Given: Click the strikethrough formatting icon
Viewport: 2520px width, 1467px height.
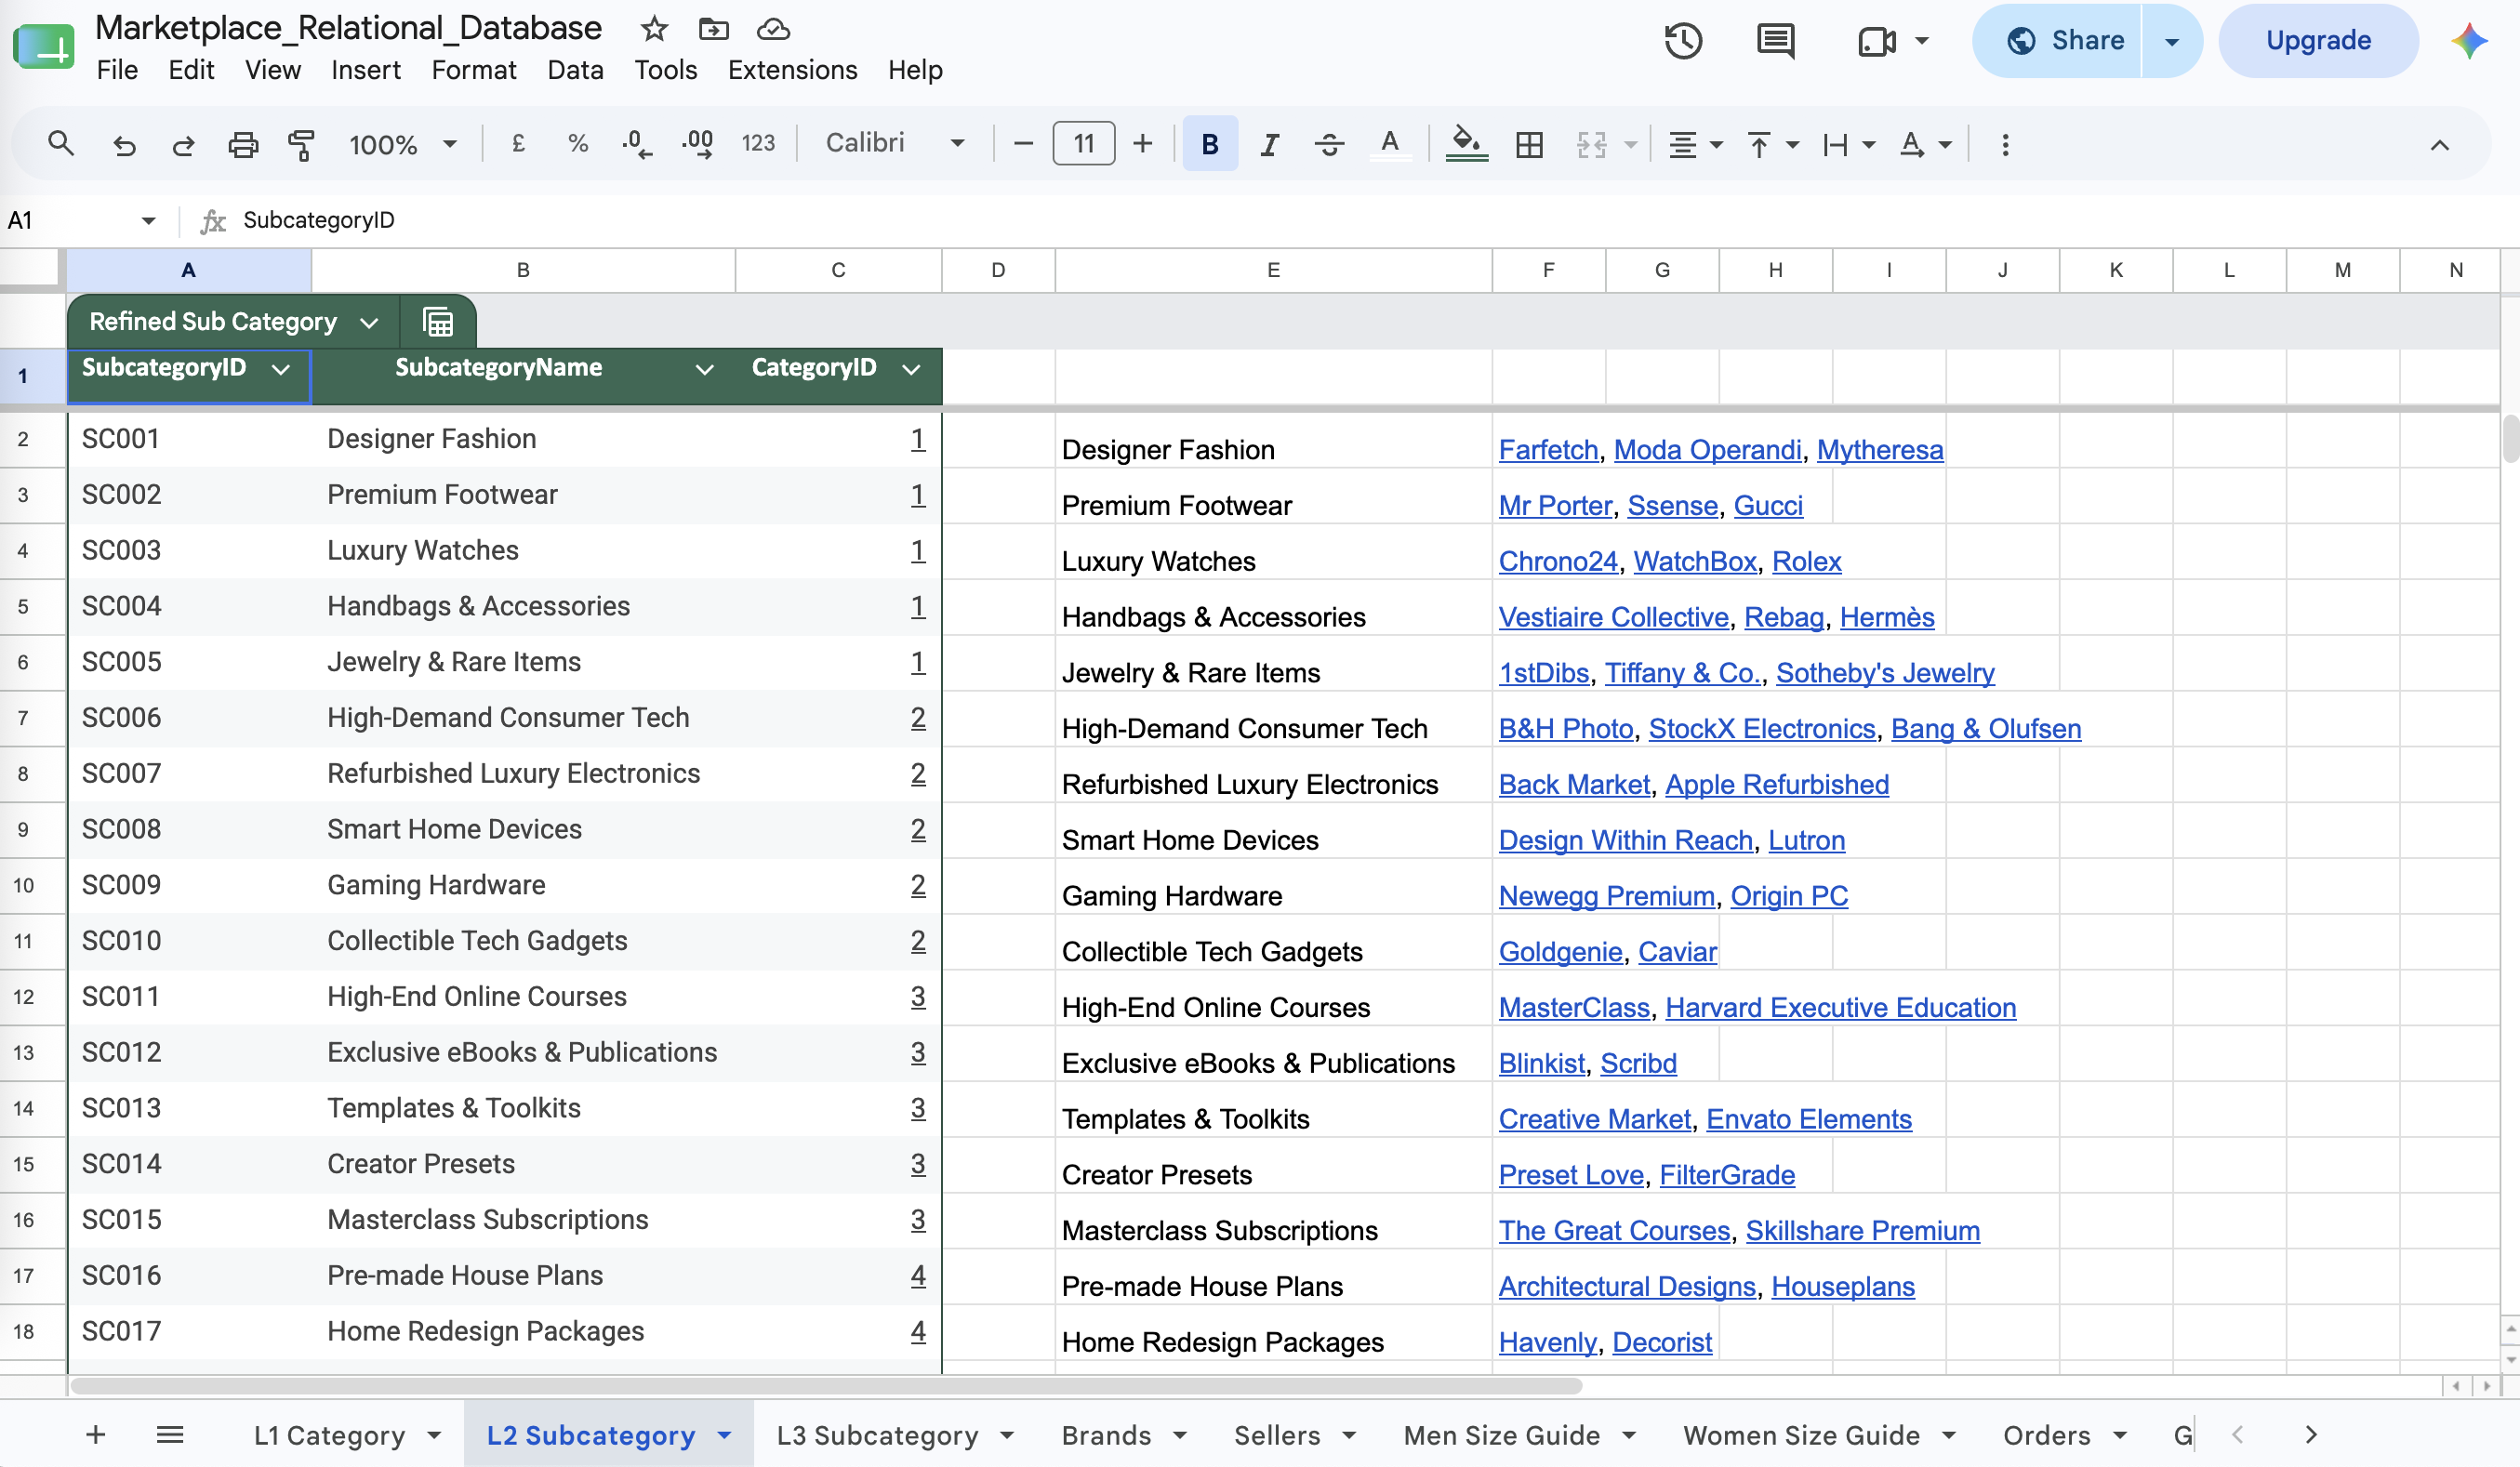Looking at the screenshot, I should [x=1329, y=144].
